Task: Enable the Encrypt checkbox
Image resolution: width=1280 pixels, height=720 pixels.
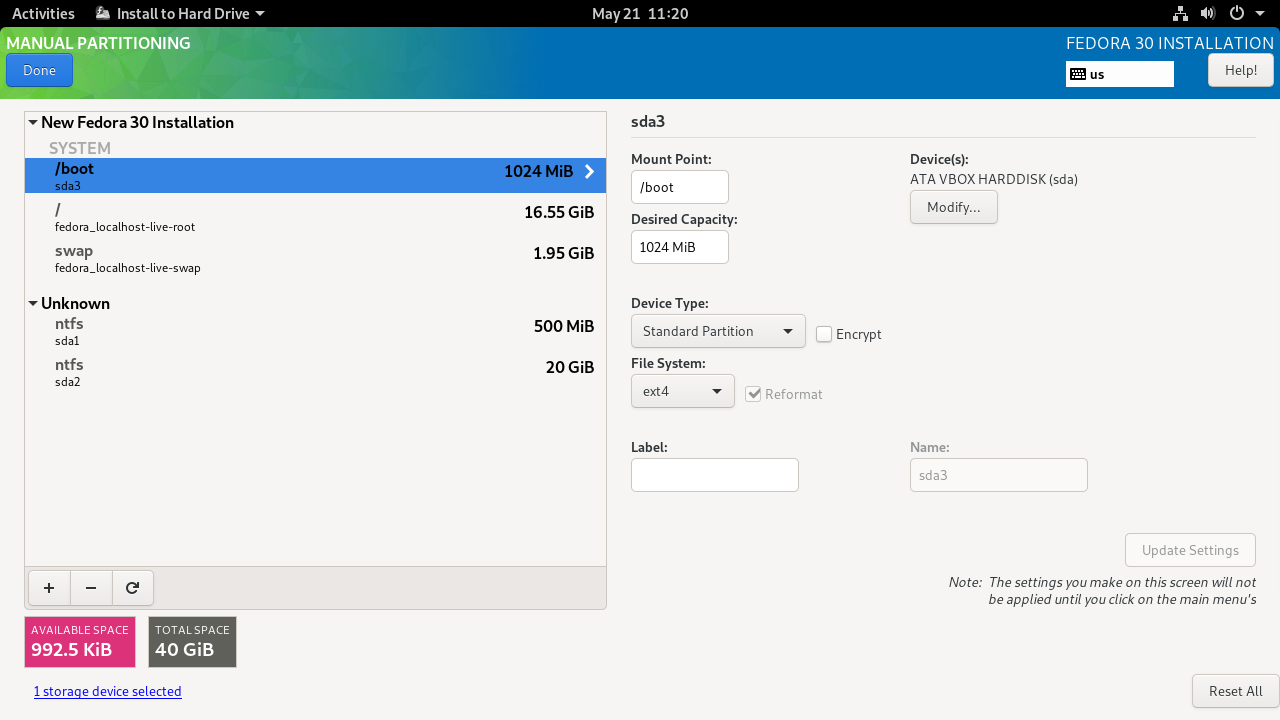Action: click(x=824, y=334)
